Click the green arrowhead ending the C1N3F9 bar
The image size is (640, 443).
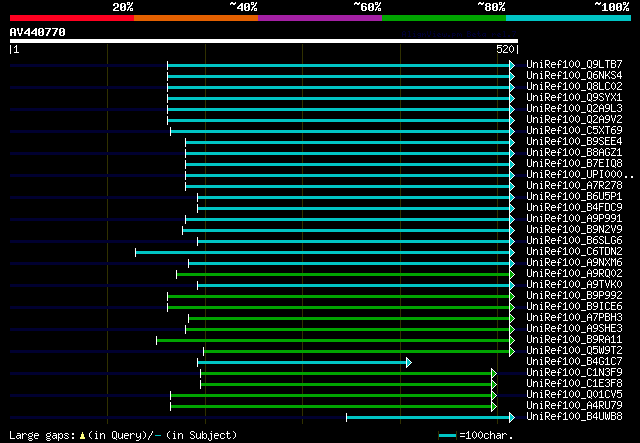(494, 374)
